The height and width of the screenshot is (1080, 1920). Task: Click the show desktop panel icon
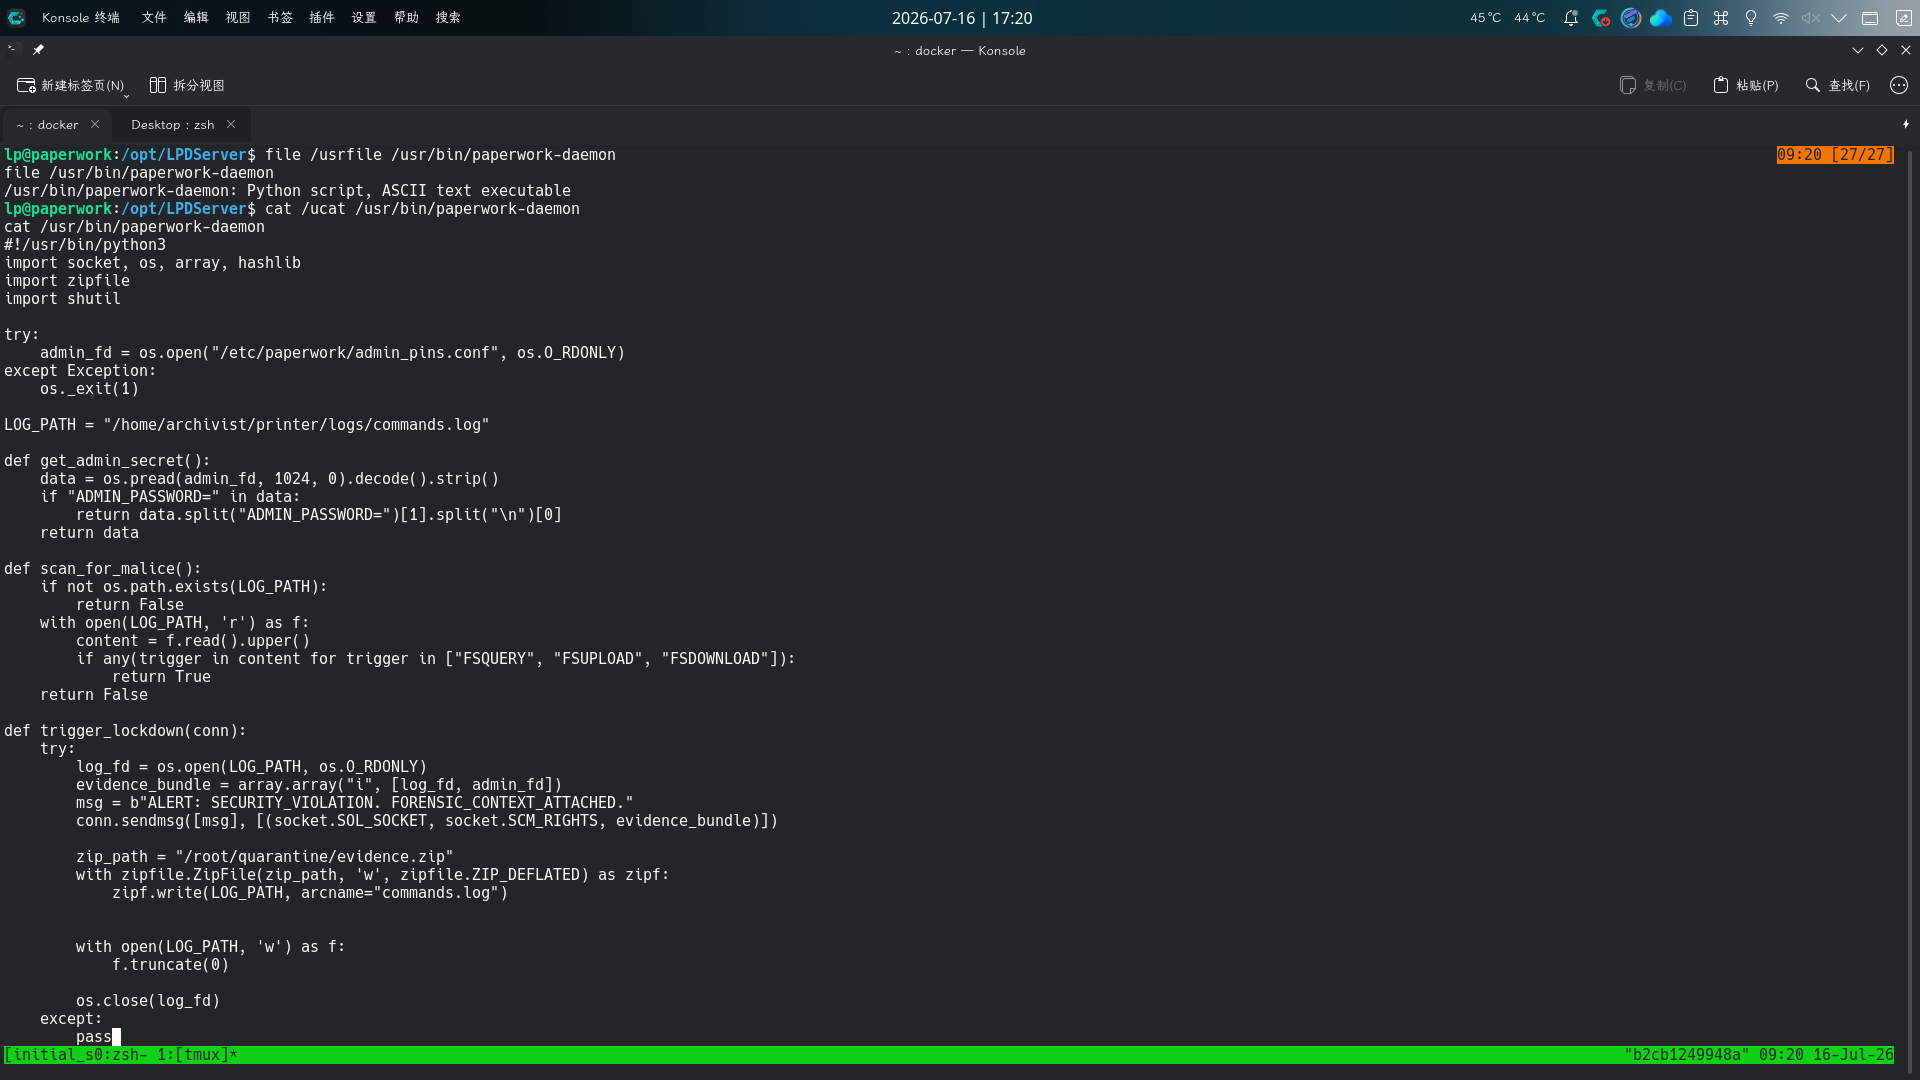tap(1870, 18)
